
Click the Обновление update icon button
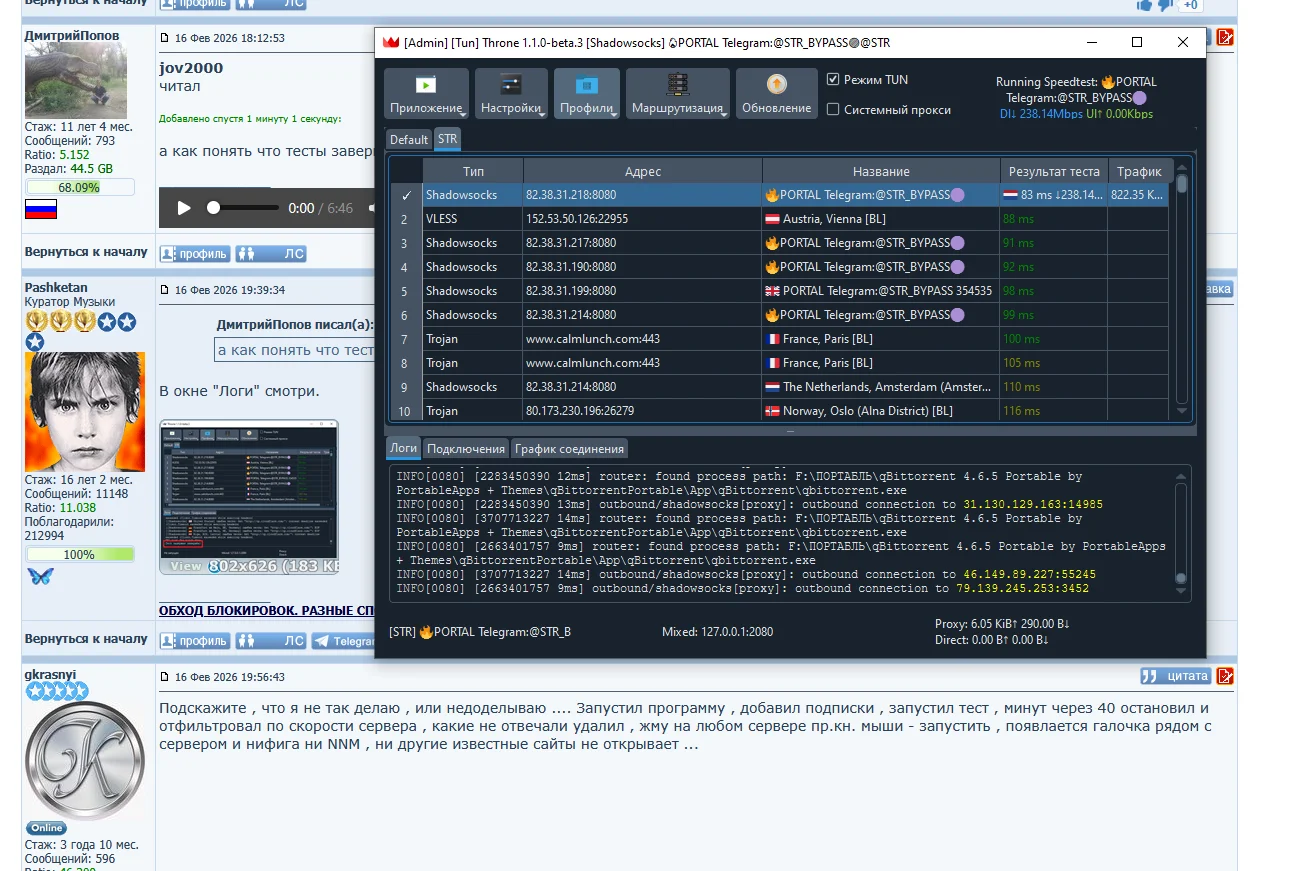coord(777,94)
